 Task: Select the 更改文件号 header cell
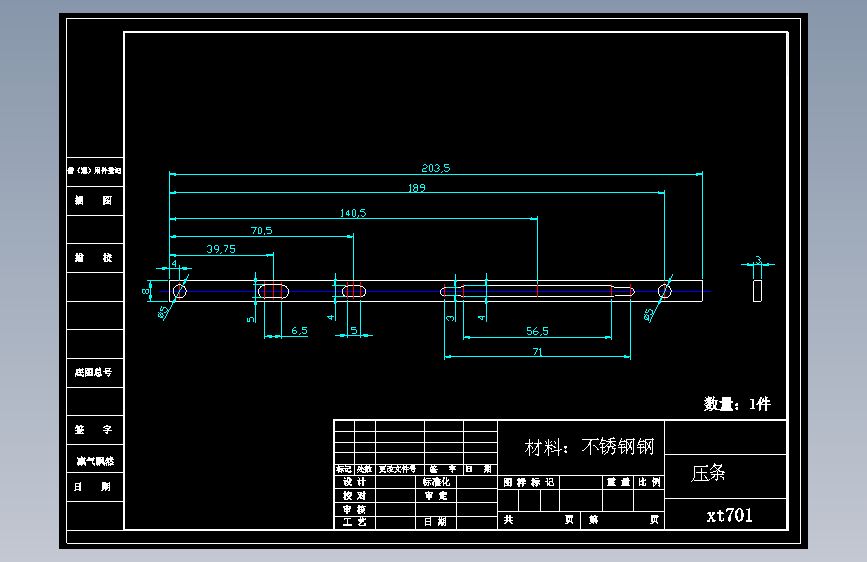coord(398,469)
